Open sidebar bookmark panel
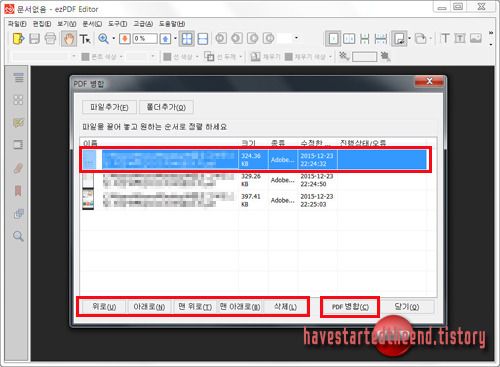500x367 pixels. coord(18,191)
